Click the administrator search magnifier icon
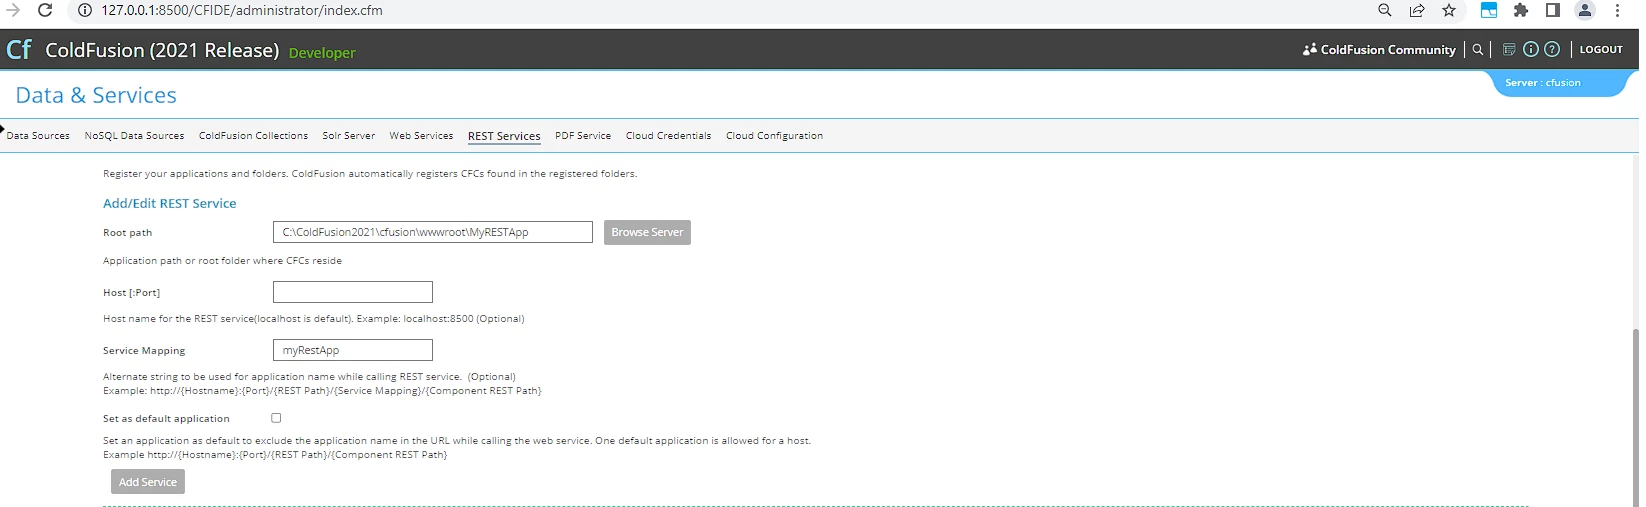1646x507 pixels. point(1478,49)
